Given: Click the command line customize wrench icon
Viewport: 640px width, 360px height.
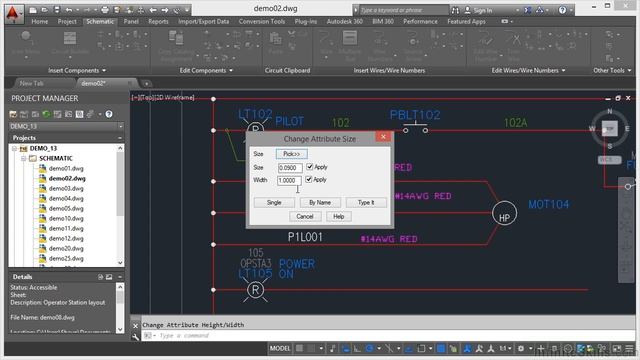Looking at the screenshot, I should click(136, 336).
